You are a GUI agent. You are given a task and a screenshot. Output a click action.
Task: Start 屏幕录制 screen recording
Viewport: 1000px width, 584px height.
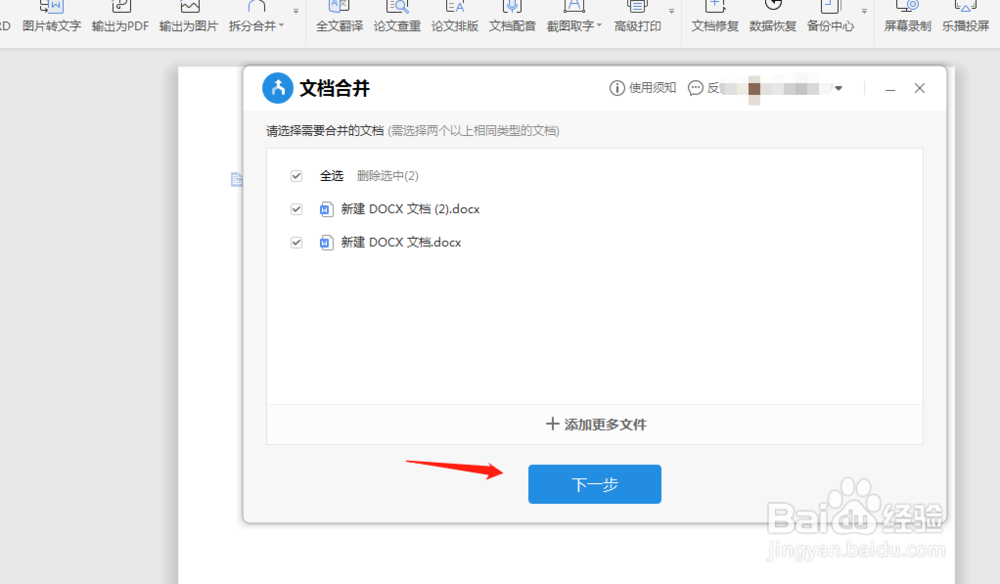point(906,18)
